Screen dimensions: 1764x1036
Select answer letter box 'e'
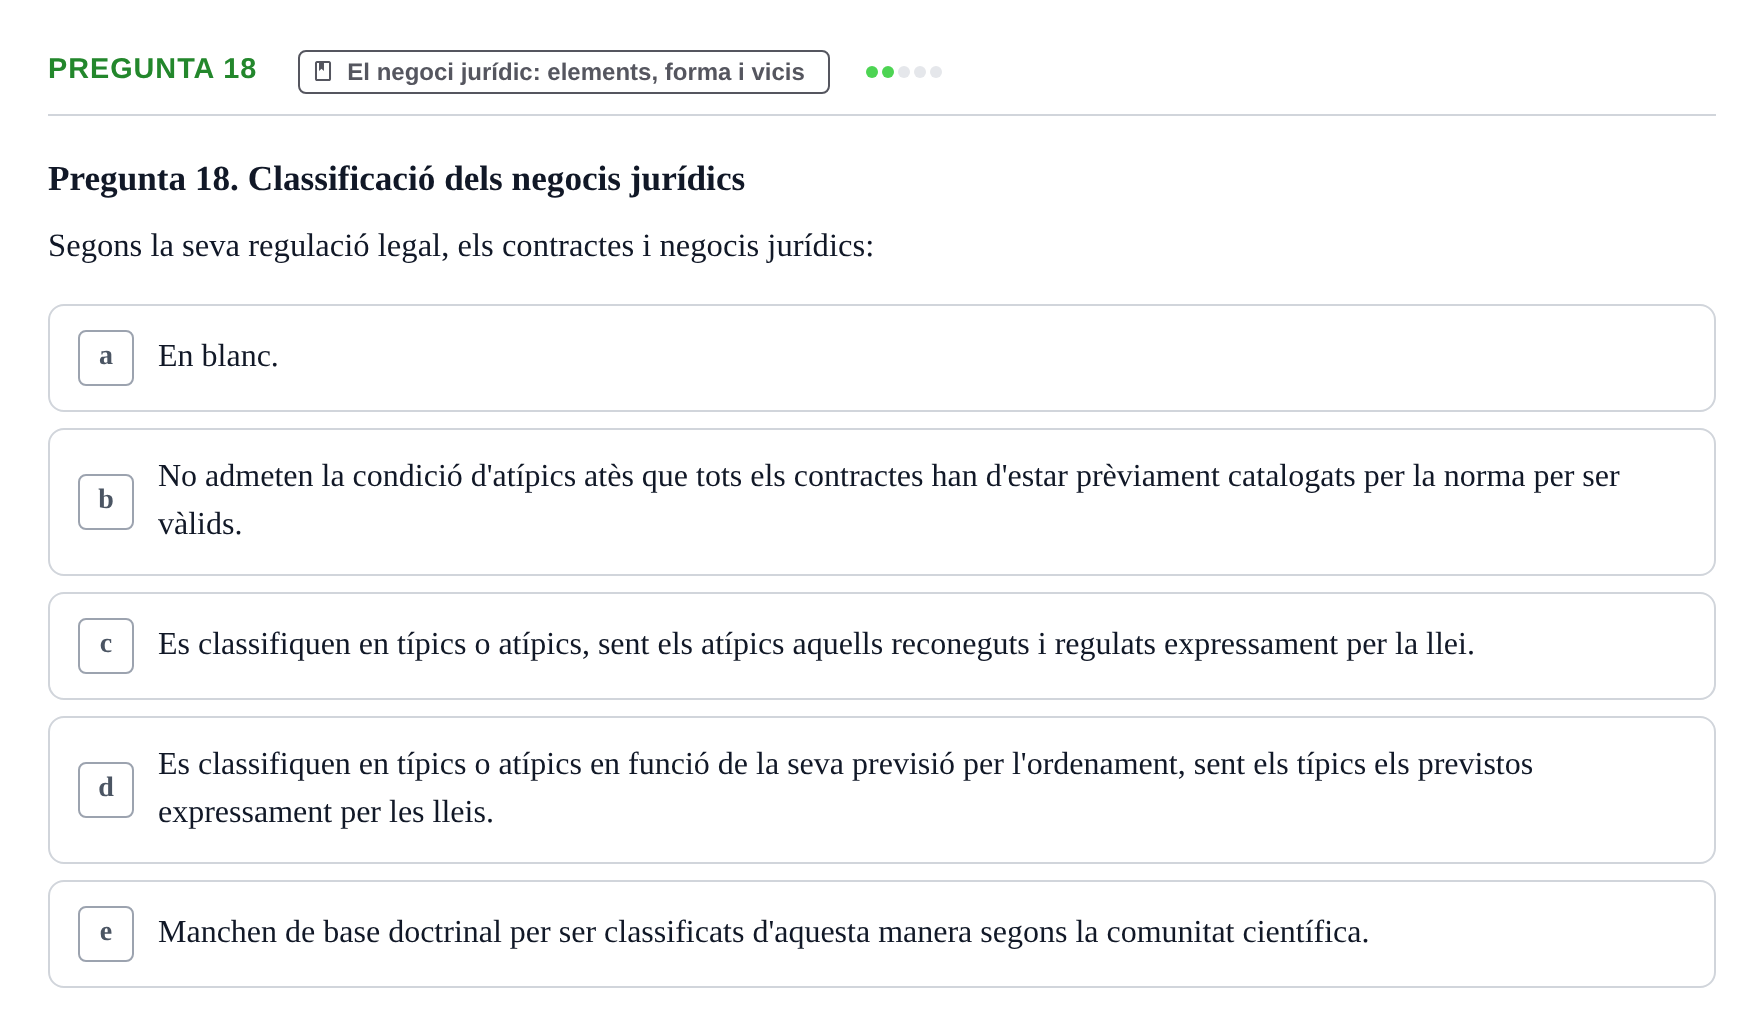[x=106, y=934]
